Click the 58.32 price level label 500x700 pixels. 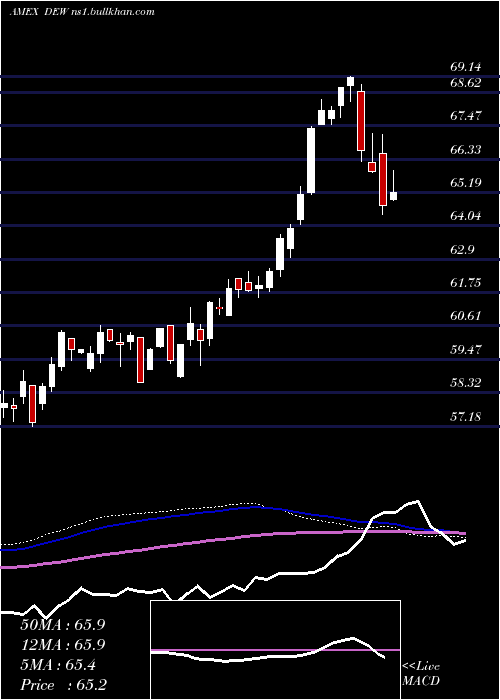point(466,383)
